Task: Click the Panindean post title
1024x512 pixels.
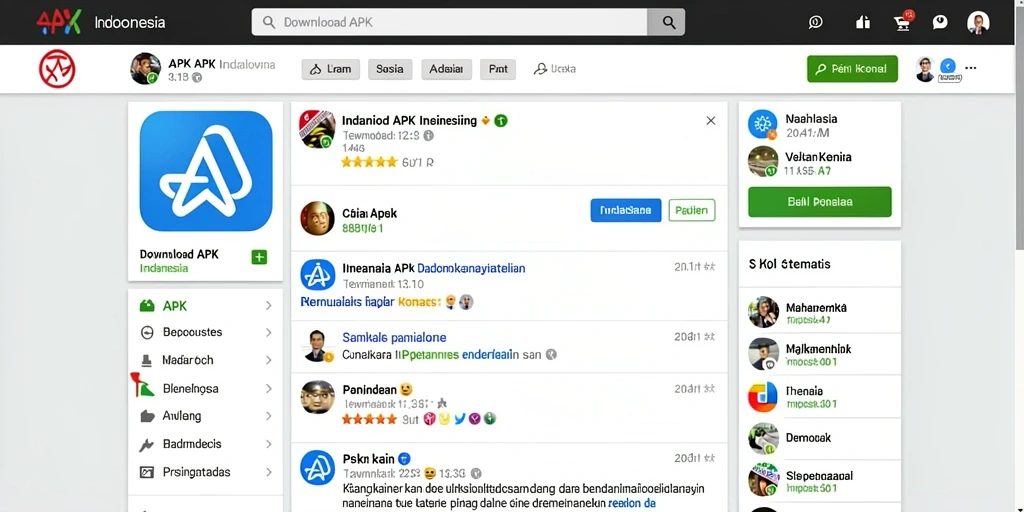Action: 370,389
